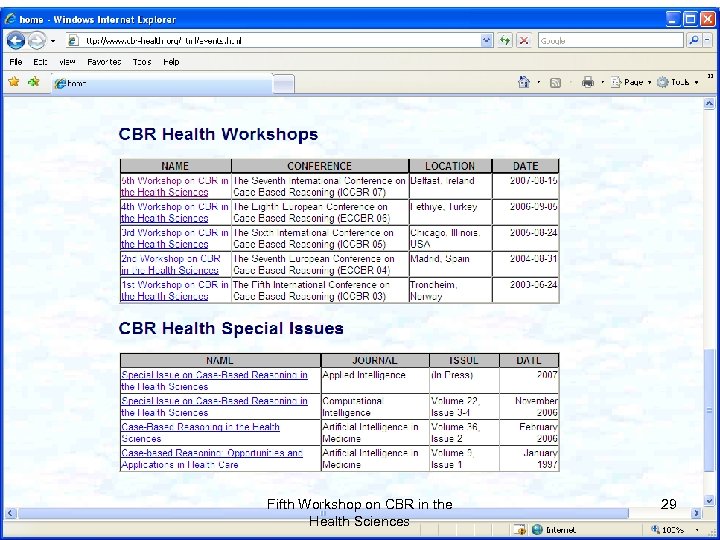Click the browser Back arrow button
Screen dimensions: 720x540
[x=16, y=41]
